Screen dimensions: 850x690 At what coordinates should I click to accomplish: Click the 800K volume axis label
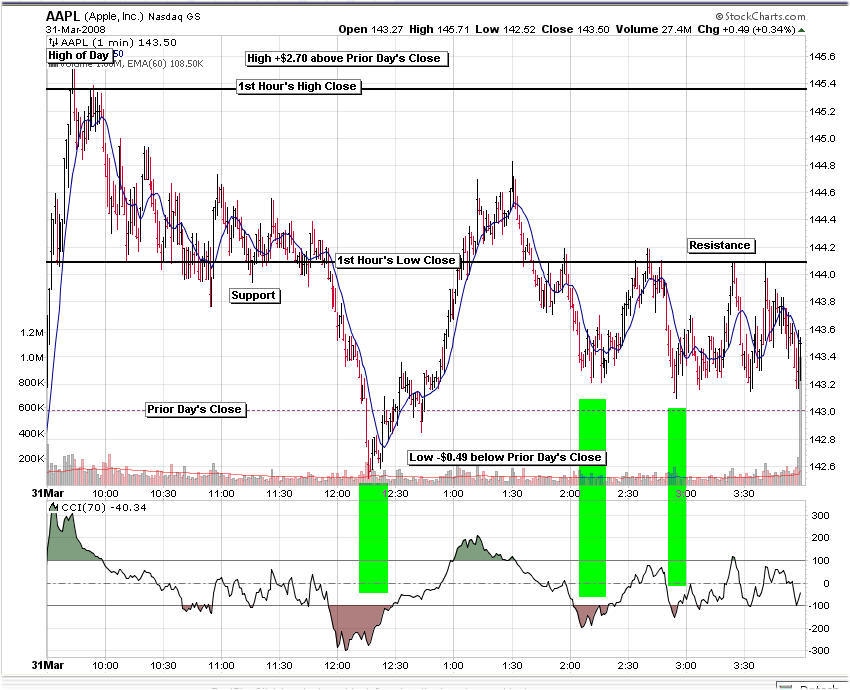[31, 383]
